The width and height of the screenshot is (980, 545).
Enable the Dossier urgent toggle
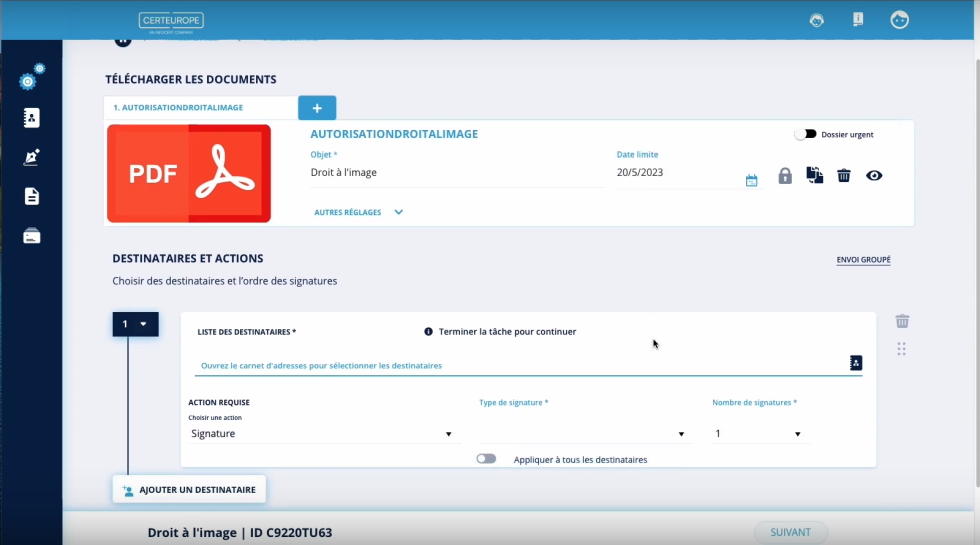point(805,134)
